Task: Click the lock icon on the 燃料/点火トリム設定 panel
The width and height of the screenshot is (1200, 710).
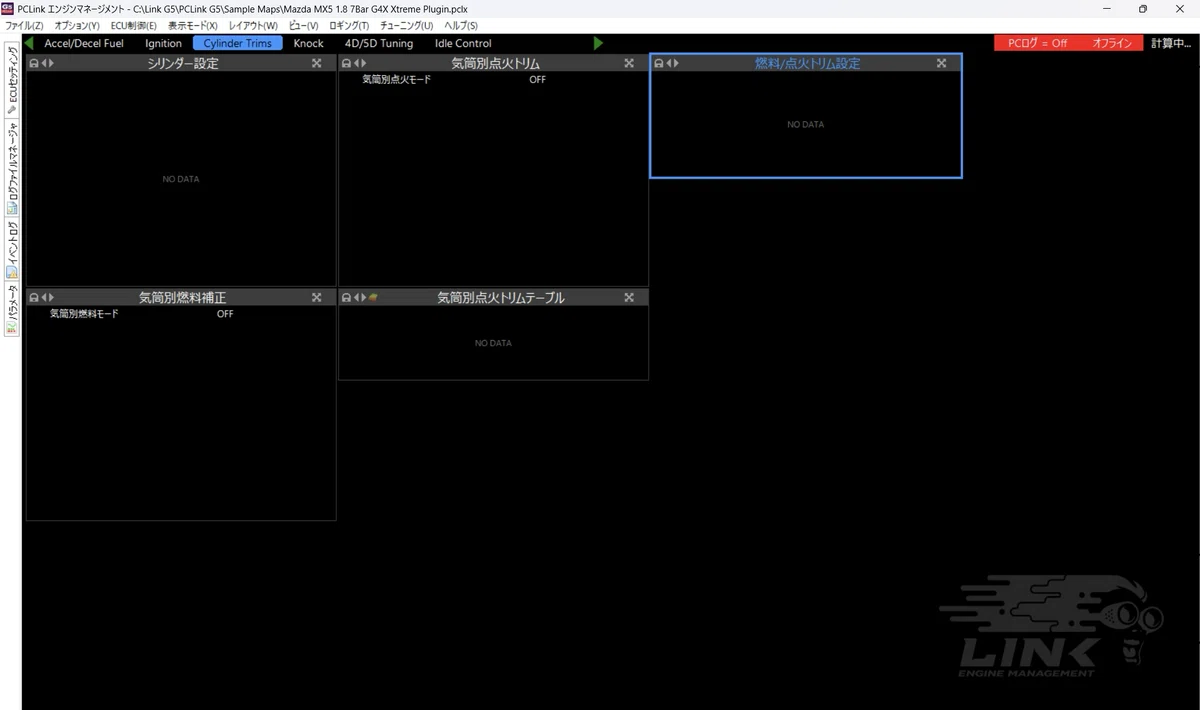Action: 658,63
